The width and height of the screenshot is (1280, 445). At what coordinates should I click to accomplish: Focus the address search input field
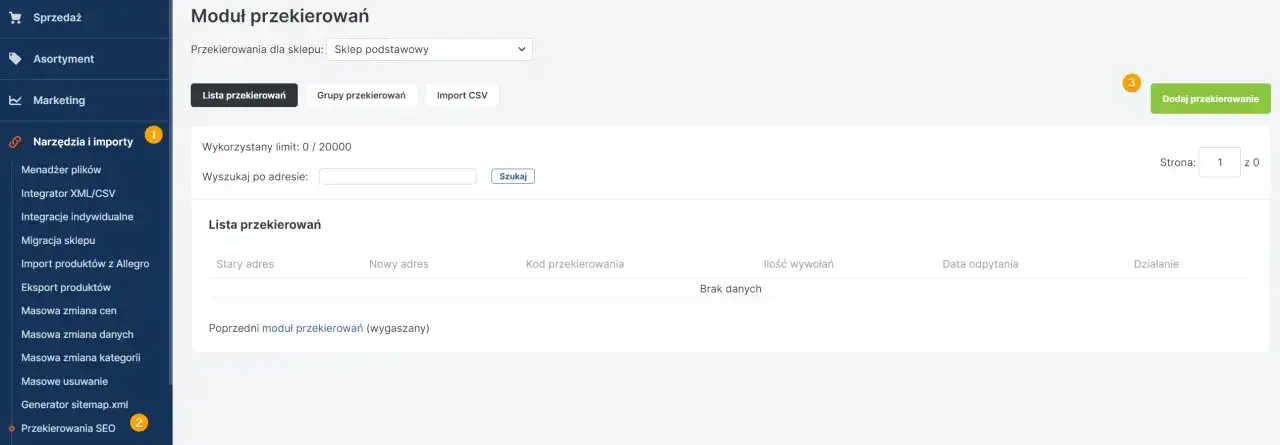pos(398,176)
